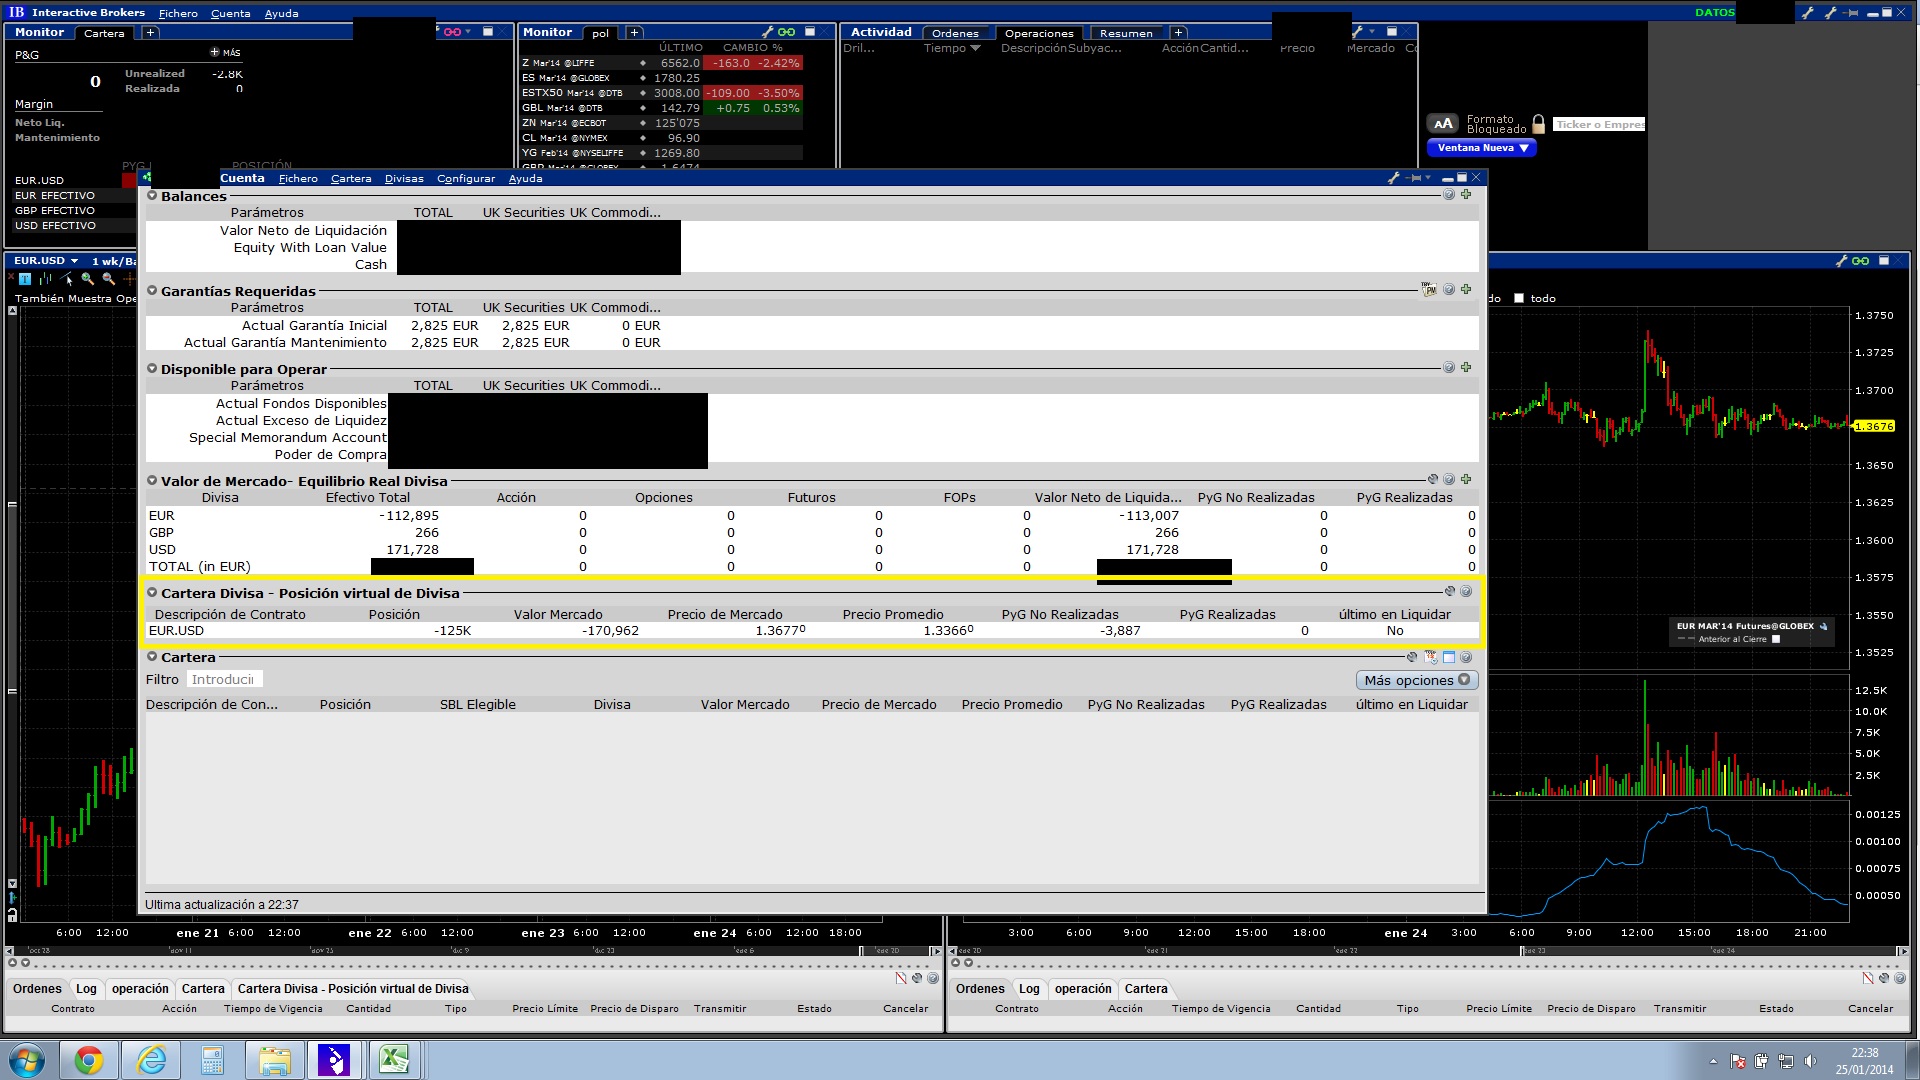The image size is (1920, 1080).
Task: Click zoom-in magnifier in EUR.USD chart
Action: [x=88, y=279]
